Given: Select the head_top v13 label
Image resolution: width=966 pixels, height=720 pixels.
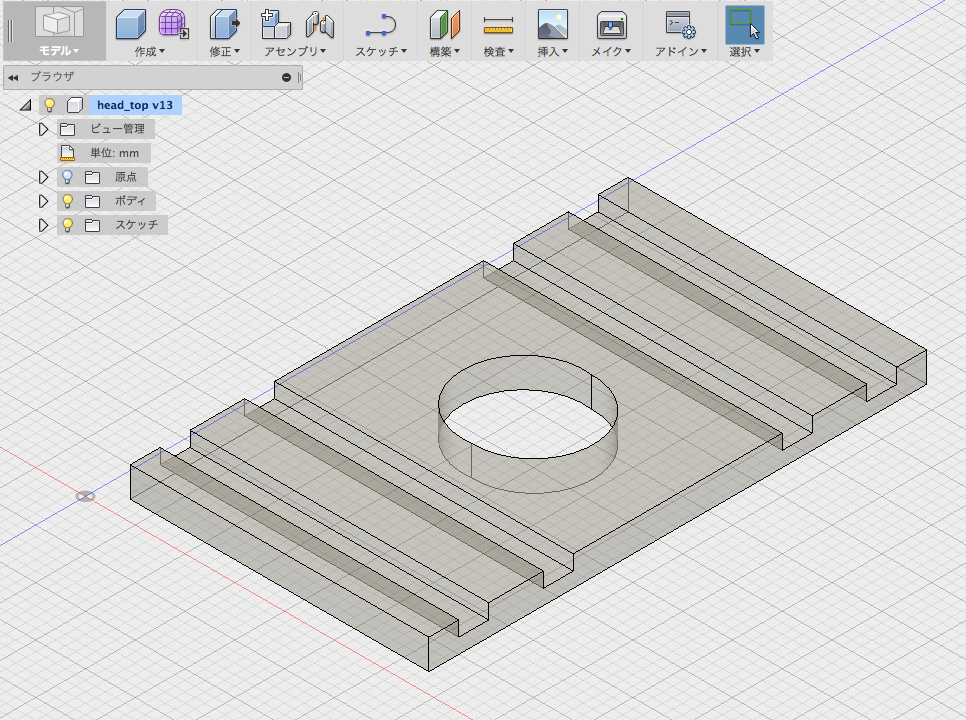Looking at the screenshot, I should (135, 105).
